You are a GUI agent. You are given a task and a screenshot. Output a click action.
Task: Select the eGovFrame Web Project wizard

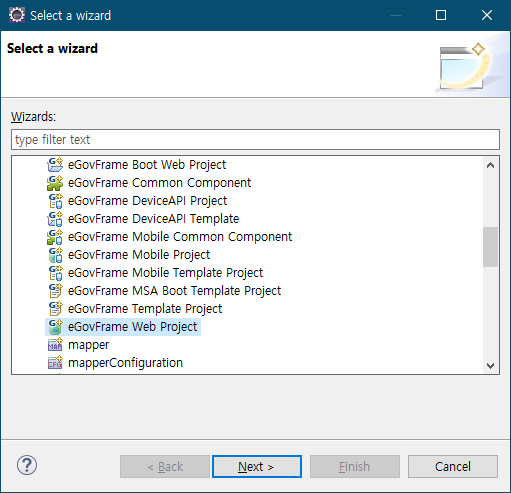point(133,327)
